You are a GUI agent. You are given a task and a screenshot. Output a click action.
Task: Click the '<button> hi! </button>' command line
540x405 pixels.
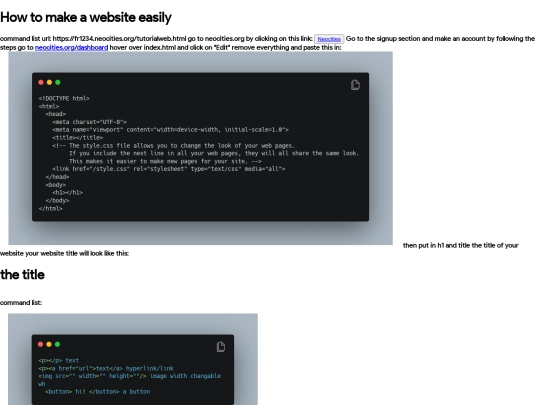tap(97, 392)
